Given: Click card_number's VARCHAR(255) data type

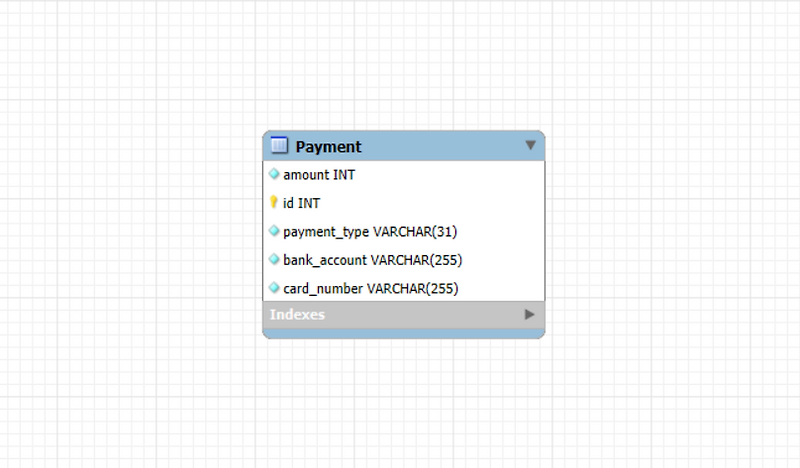Looking at the screenshot, I should pyautogui.click(x=412, y=289).
